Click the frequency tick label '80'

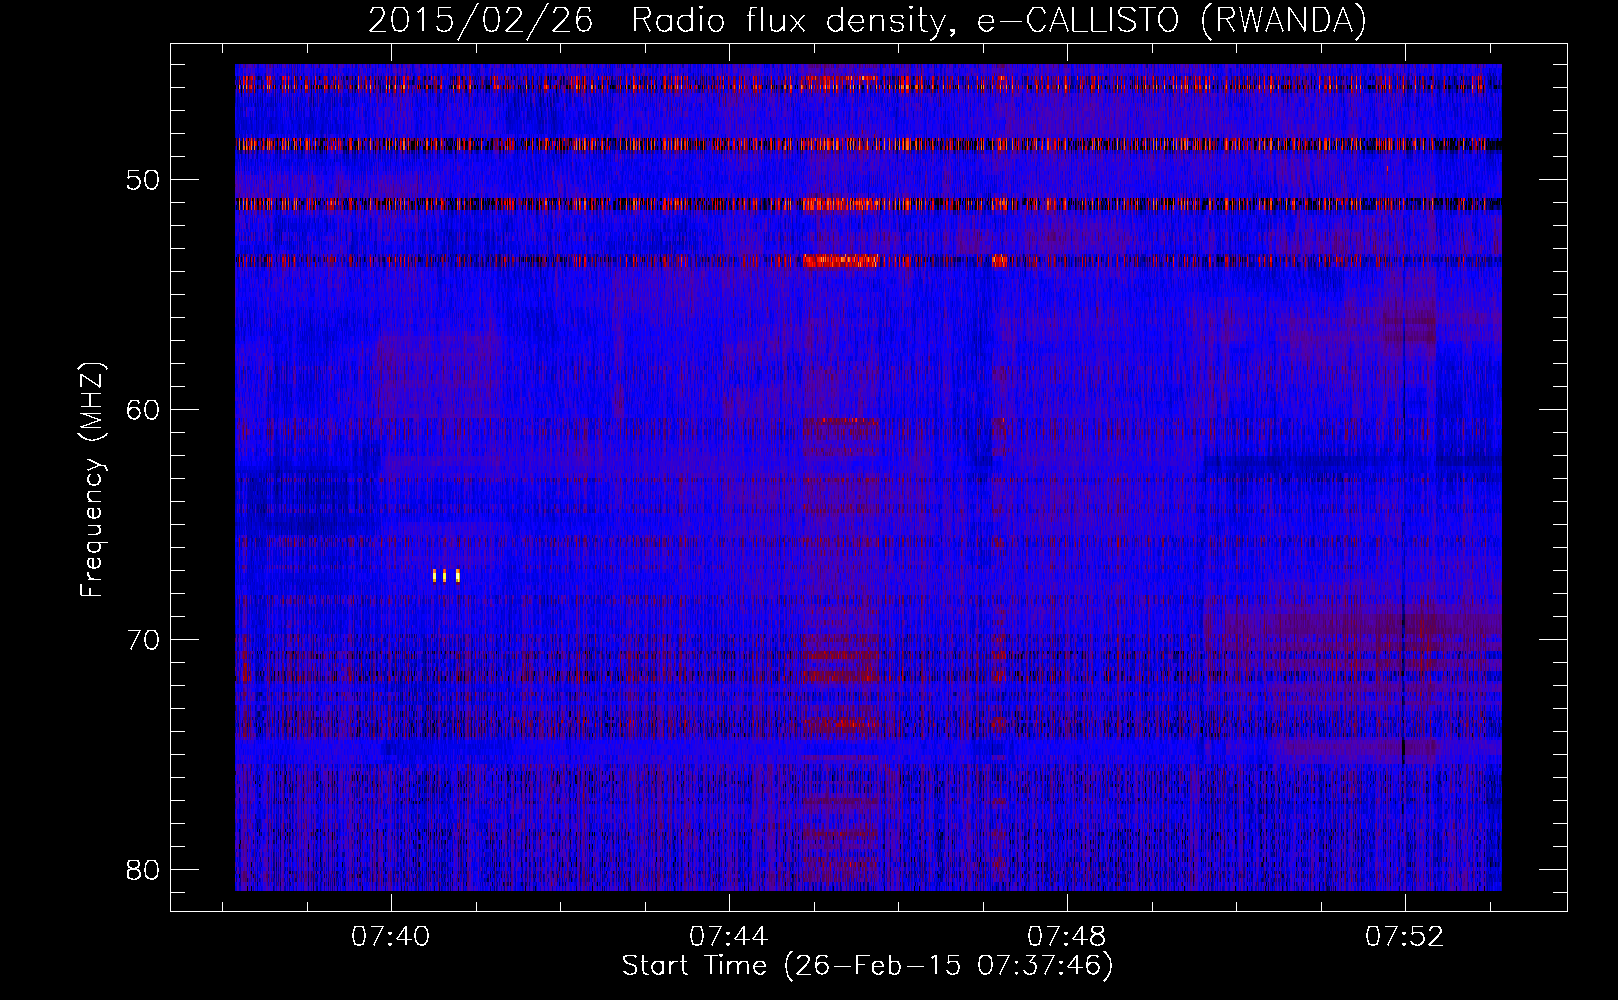click(144, 870)
